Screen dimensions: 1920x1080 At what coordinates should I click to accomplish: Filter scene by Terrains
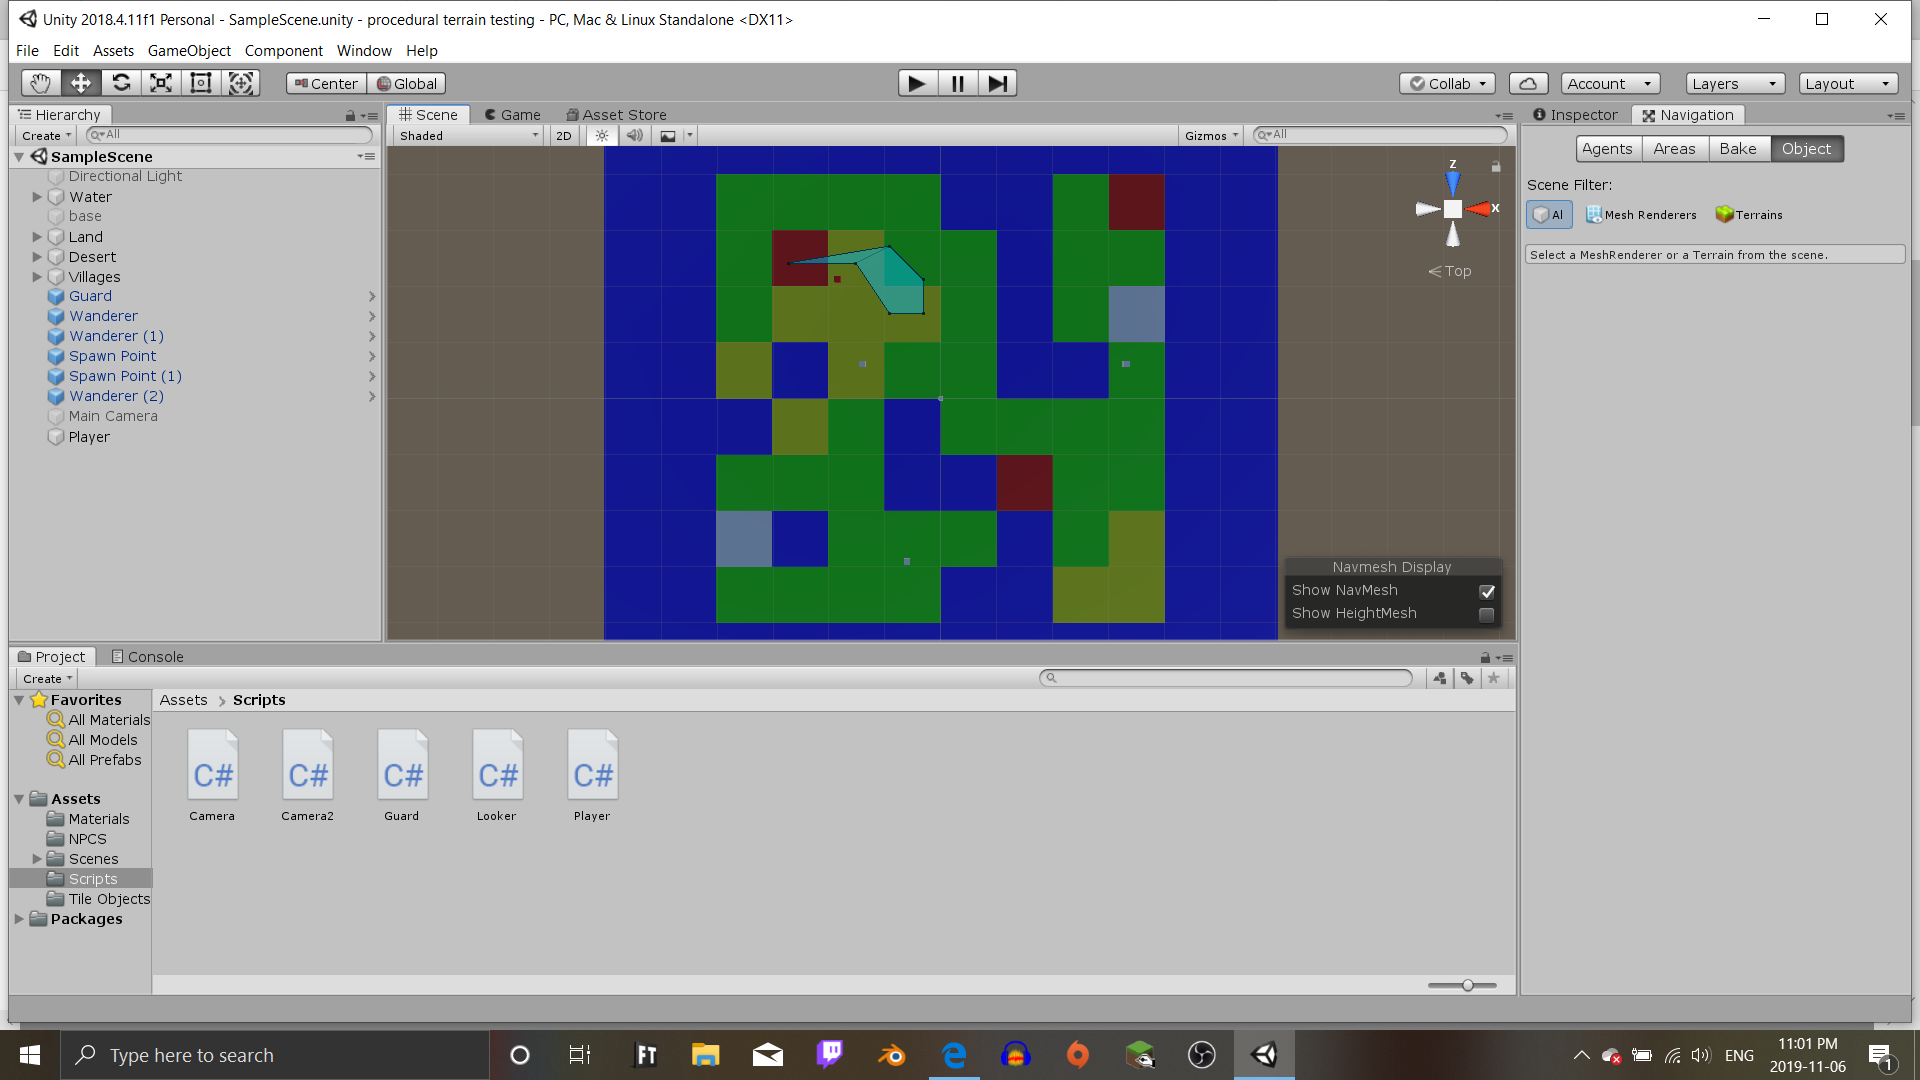click(1748, 214)
